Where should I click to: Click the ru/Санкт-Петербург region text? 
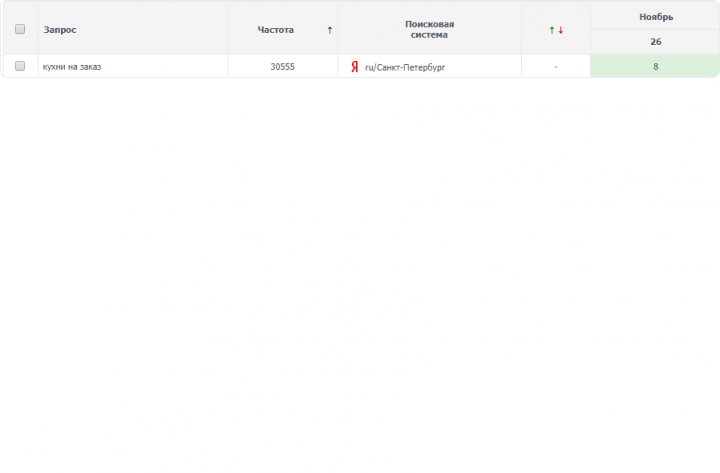click(405, 68)
